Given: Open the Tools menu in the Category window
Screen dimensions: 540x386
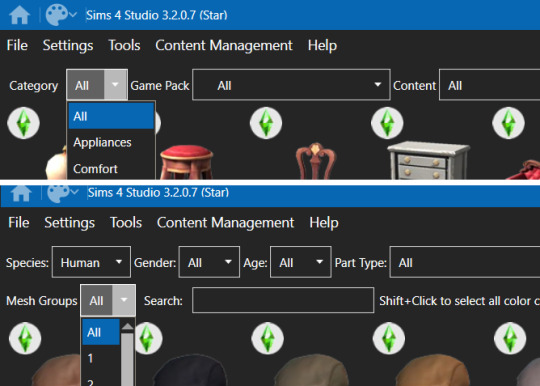Looking at the screenshot, I should [x=124, y=45].
